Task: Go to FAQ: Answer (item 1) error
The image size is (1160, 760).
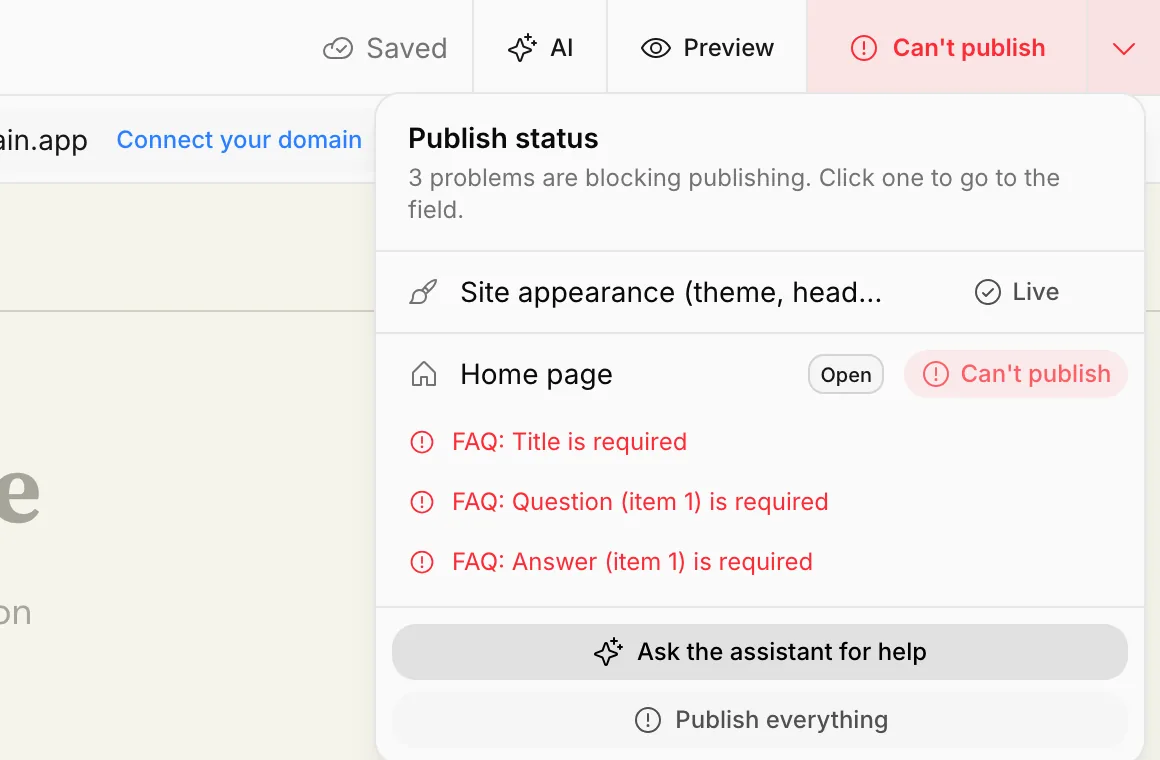Action: [611, 562]
